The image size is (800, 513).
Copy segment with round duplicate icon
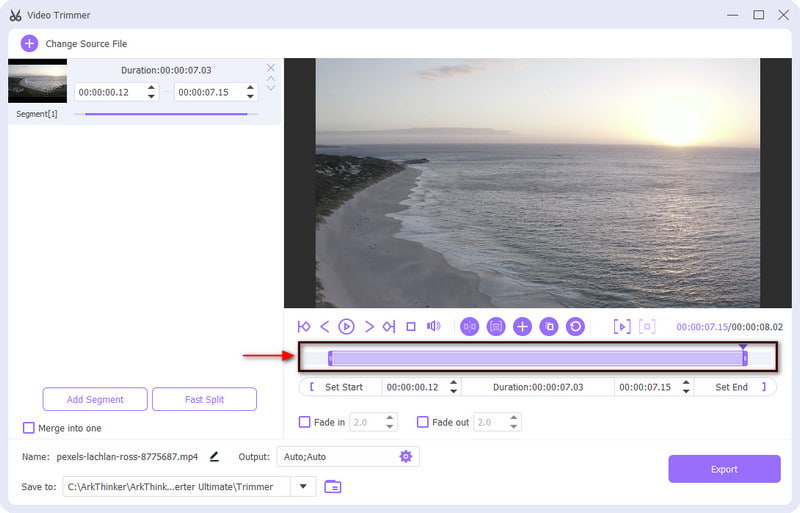tap(549, 327)
